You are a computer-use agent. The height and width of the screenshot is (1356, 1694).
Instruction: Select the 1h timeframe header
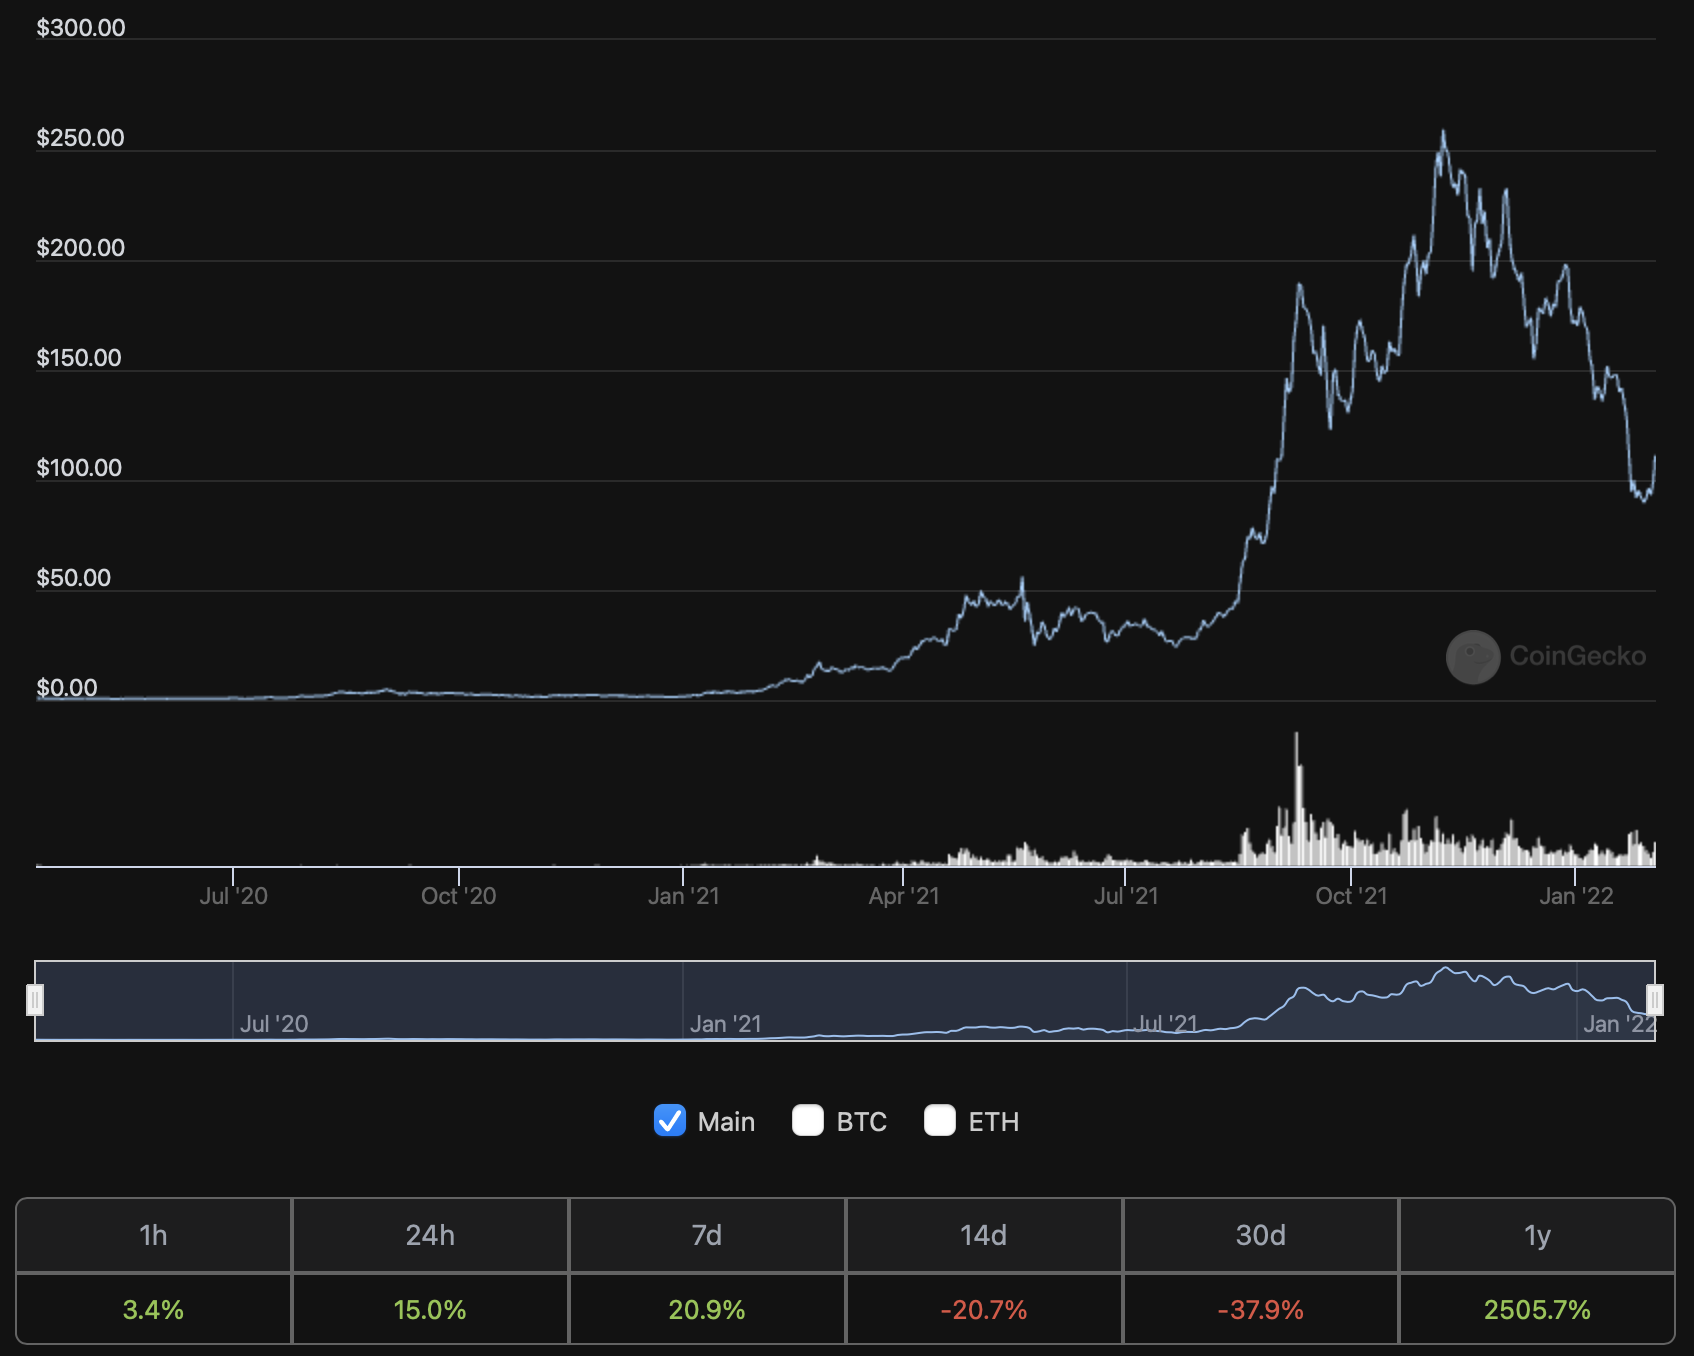153,1236
